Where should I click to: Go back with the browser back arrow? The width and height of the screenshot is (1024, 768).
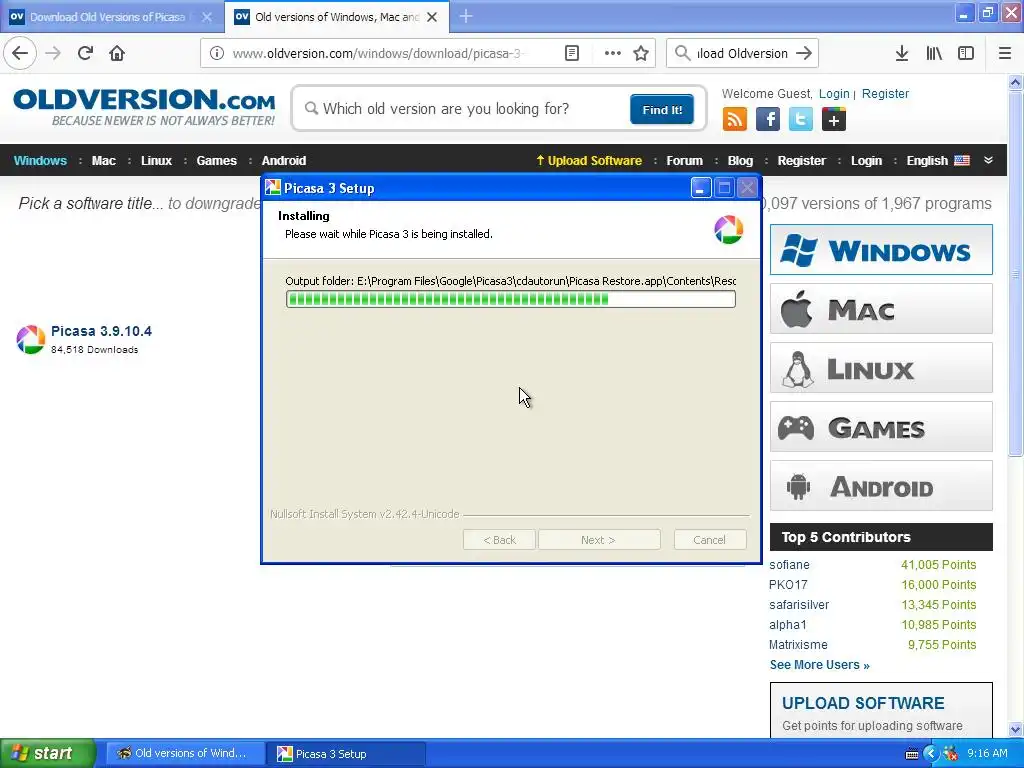[20, 53]
